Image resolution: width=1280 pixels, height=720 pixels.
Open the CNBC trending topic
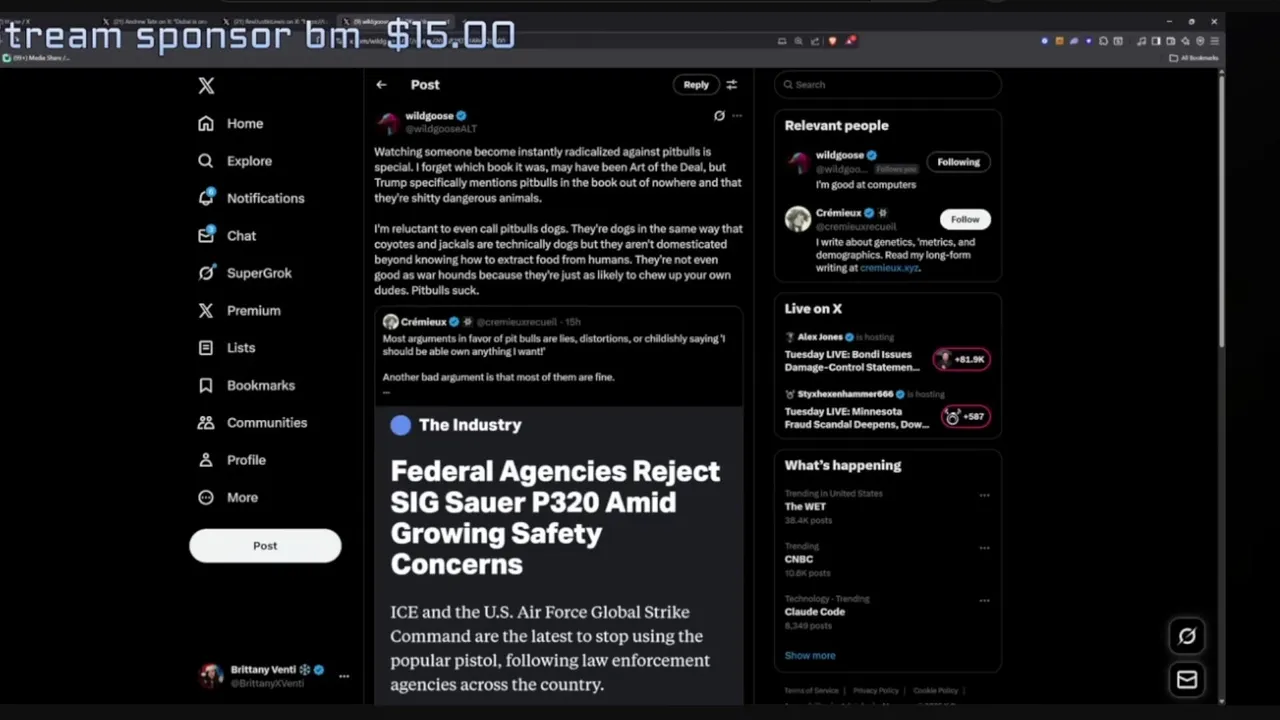point(798,559)
